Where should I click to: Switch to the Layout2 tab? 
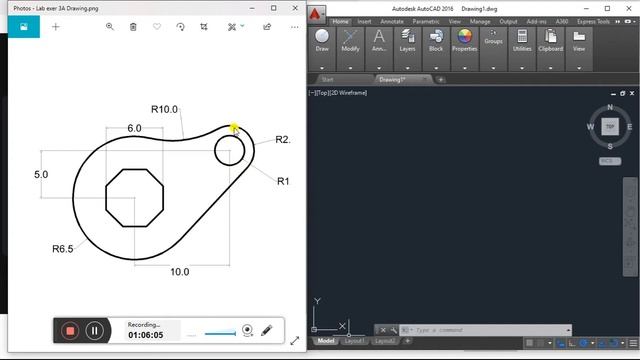point(384,341)
